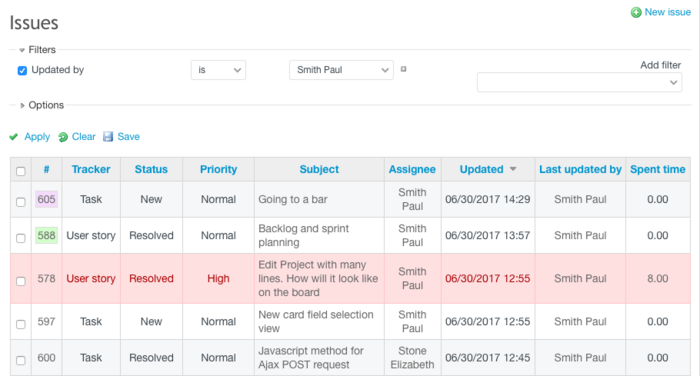Image resolution: width=700 pixels, height=376 pixels.
Task: Click the 8.00 spent time value
Action: 658,278
